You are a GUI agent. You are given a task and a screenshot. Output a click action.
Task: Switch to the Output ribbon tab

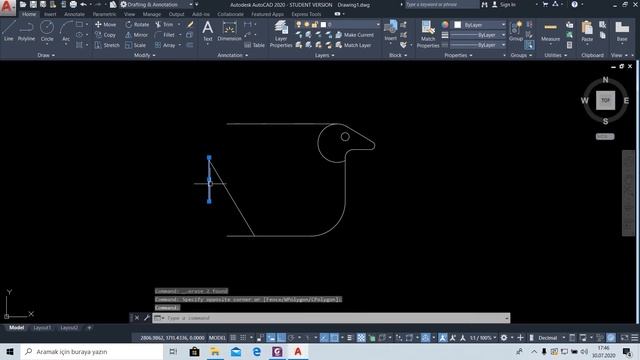click(x=176, y=14)
